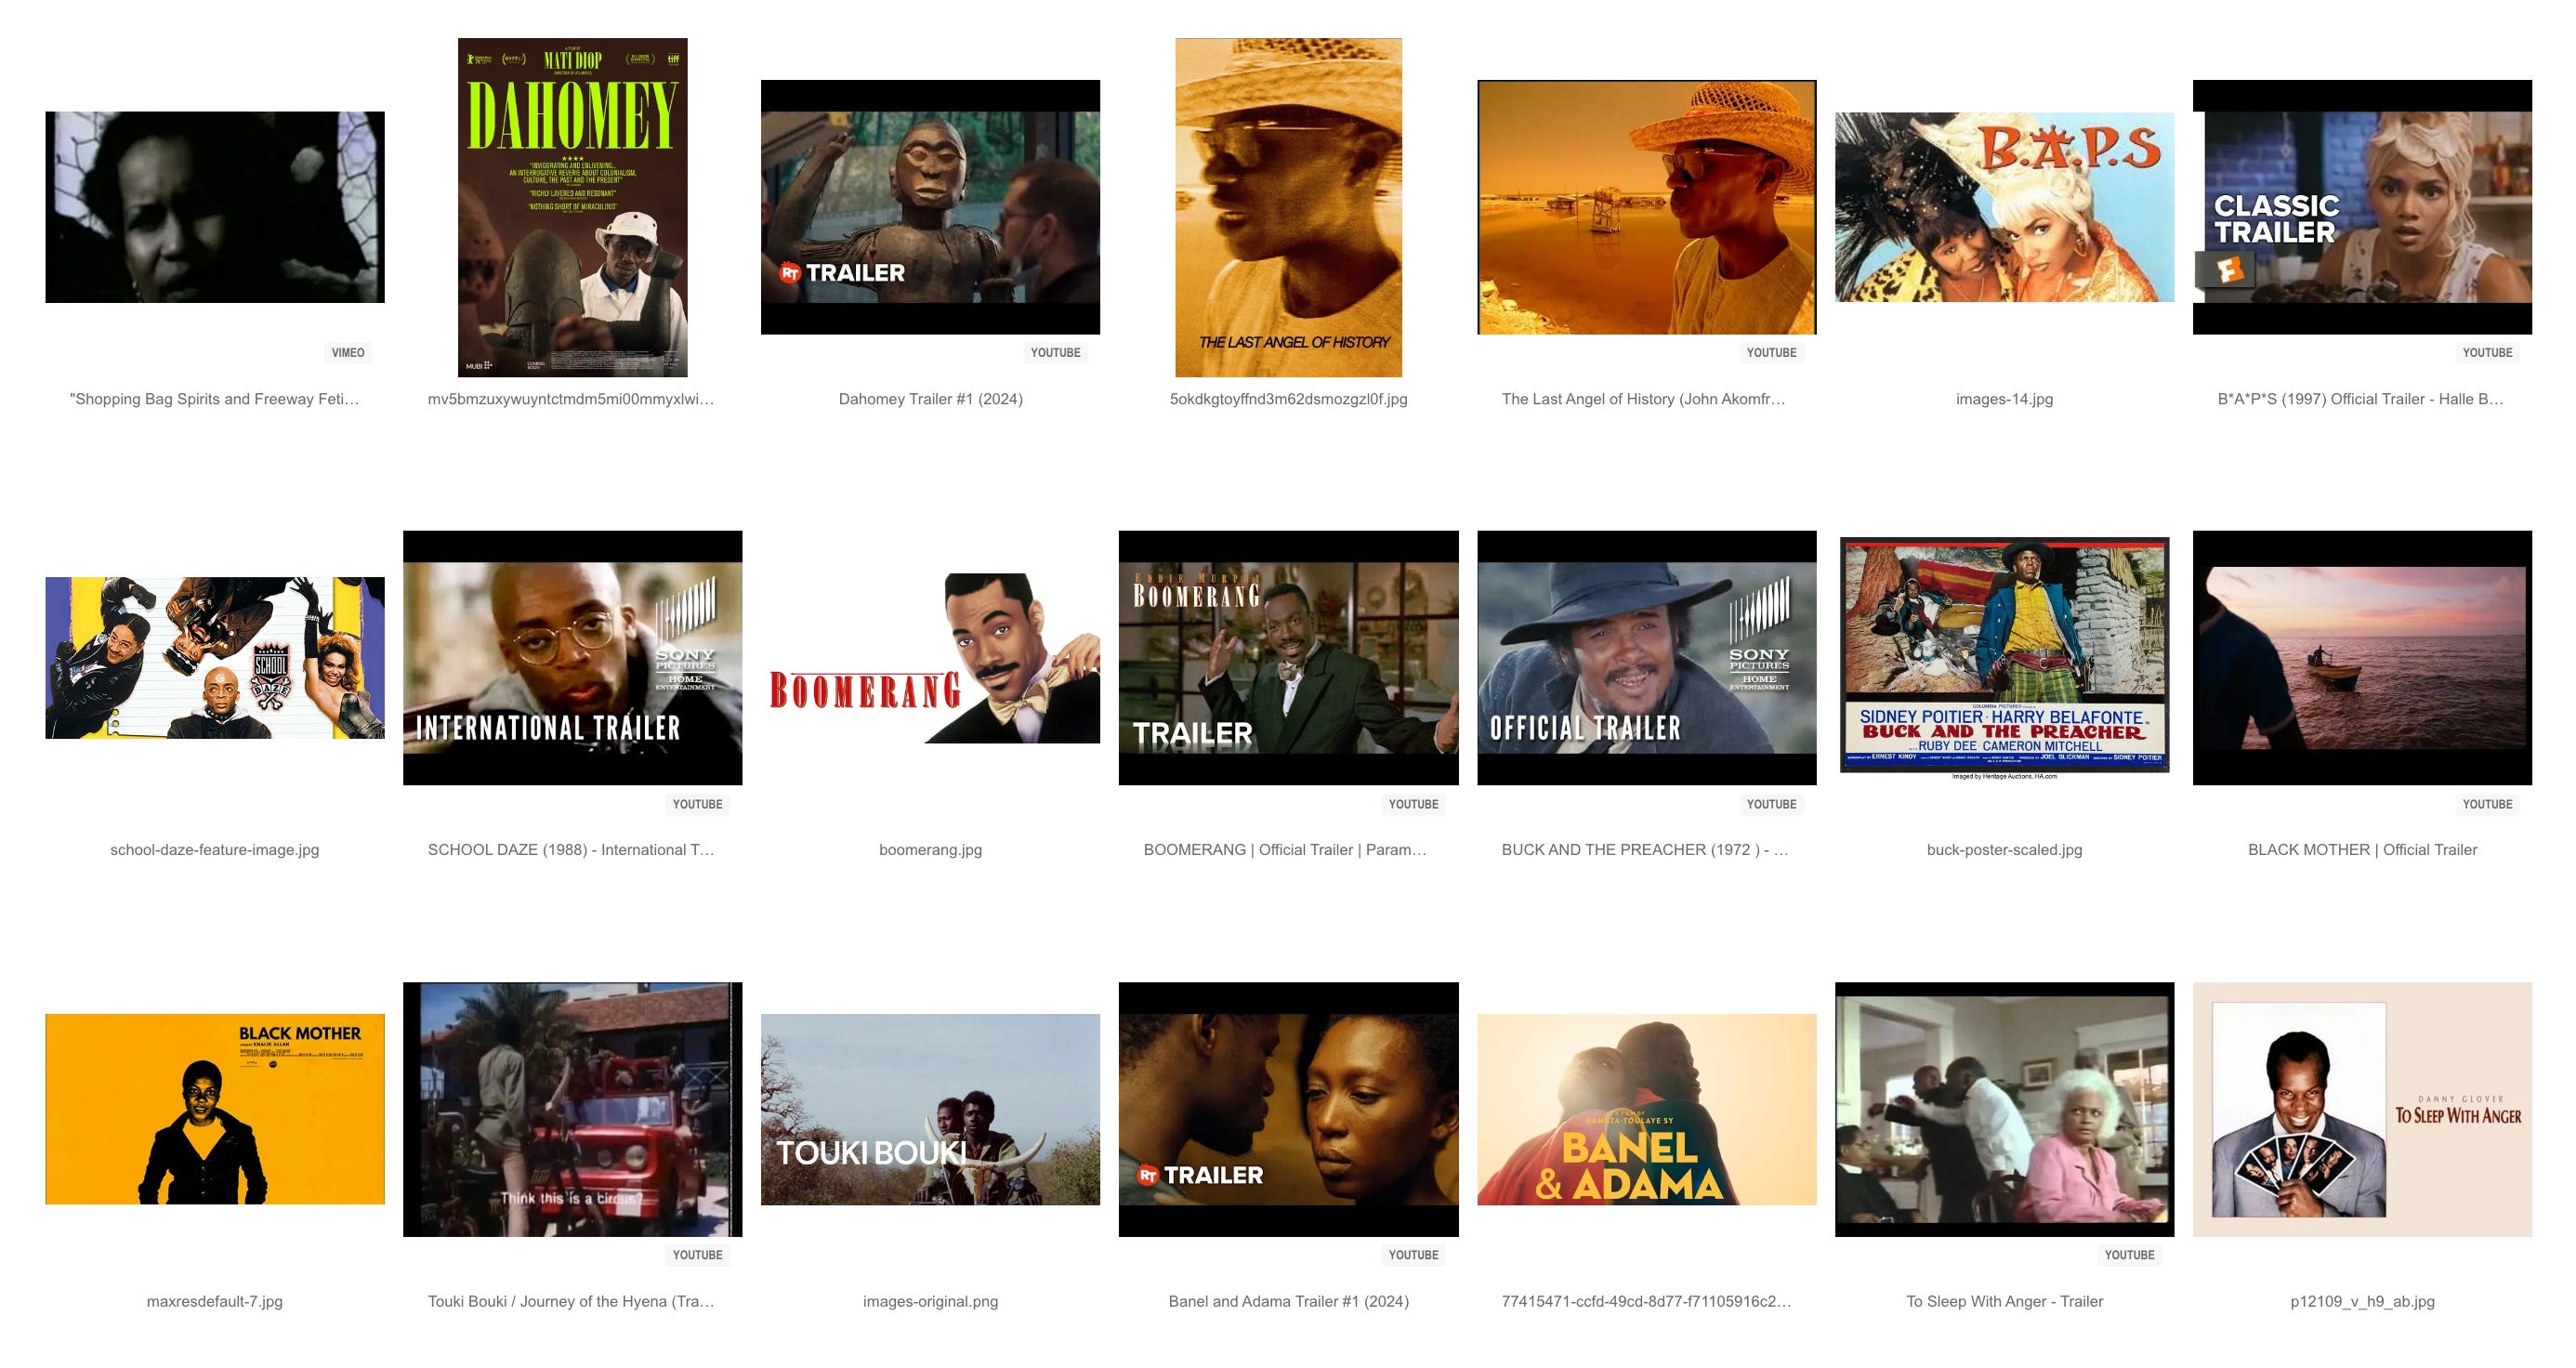2576x1368 pixels.
Task: Select the yellow Black Mother maxresdefault-7.jpg image
Action: (x=214, y=1109)
